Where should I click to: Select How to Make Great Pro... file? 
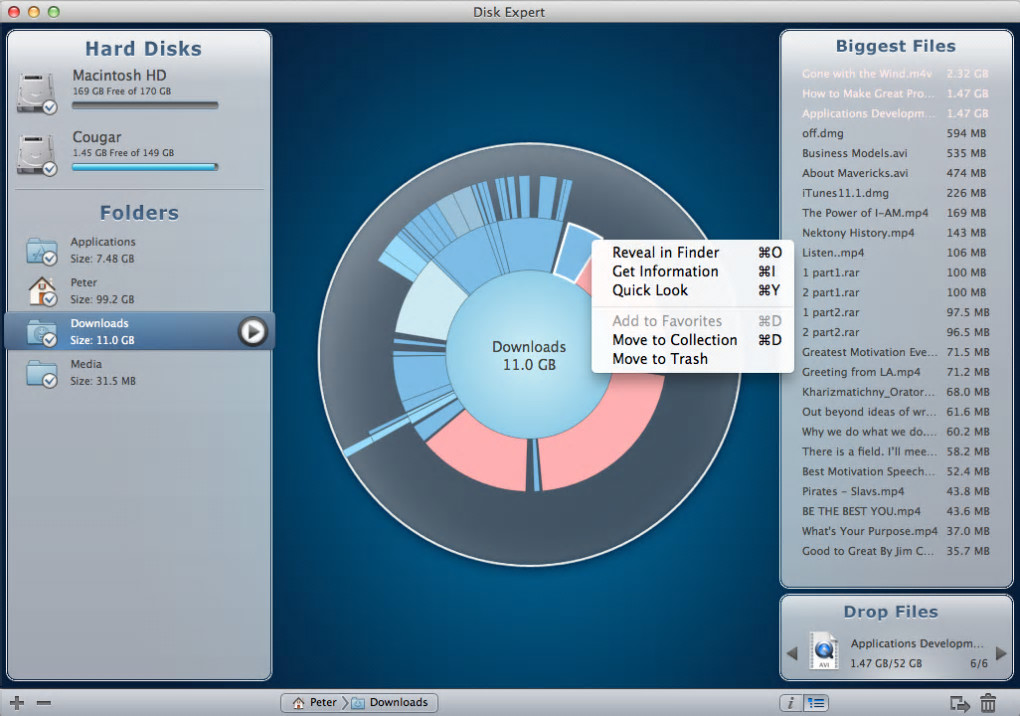[895, 94]
